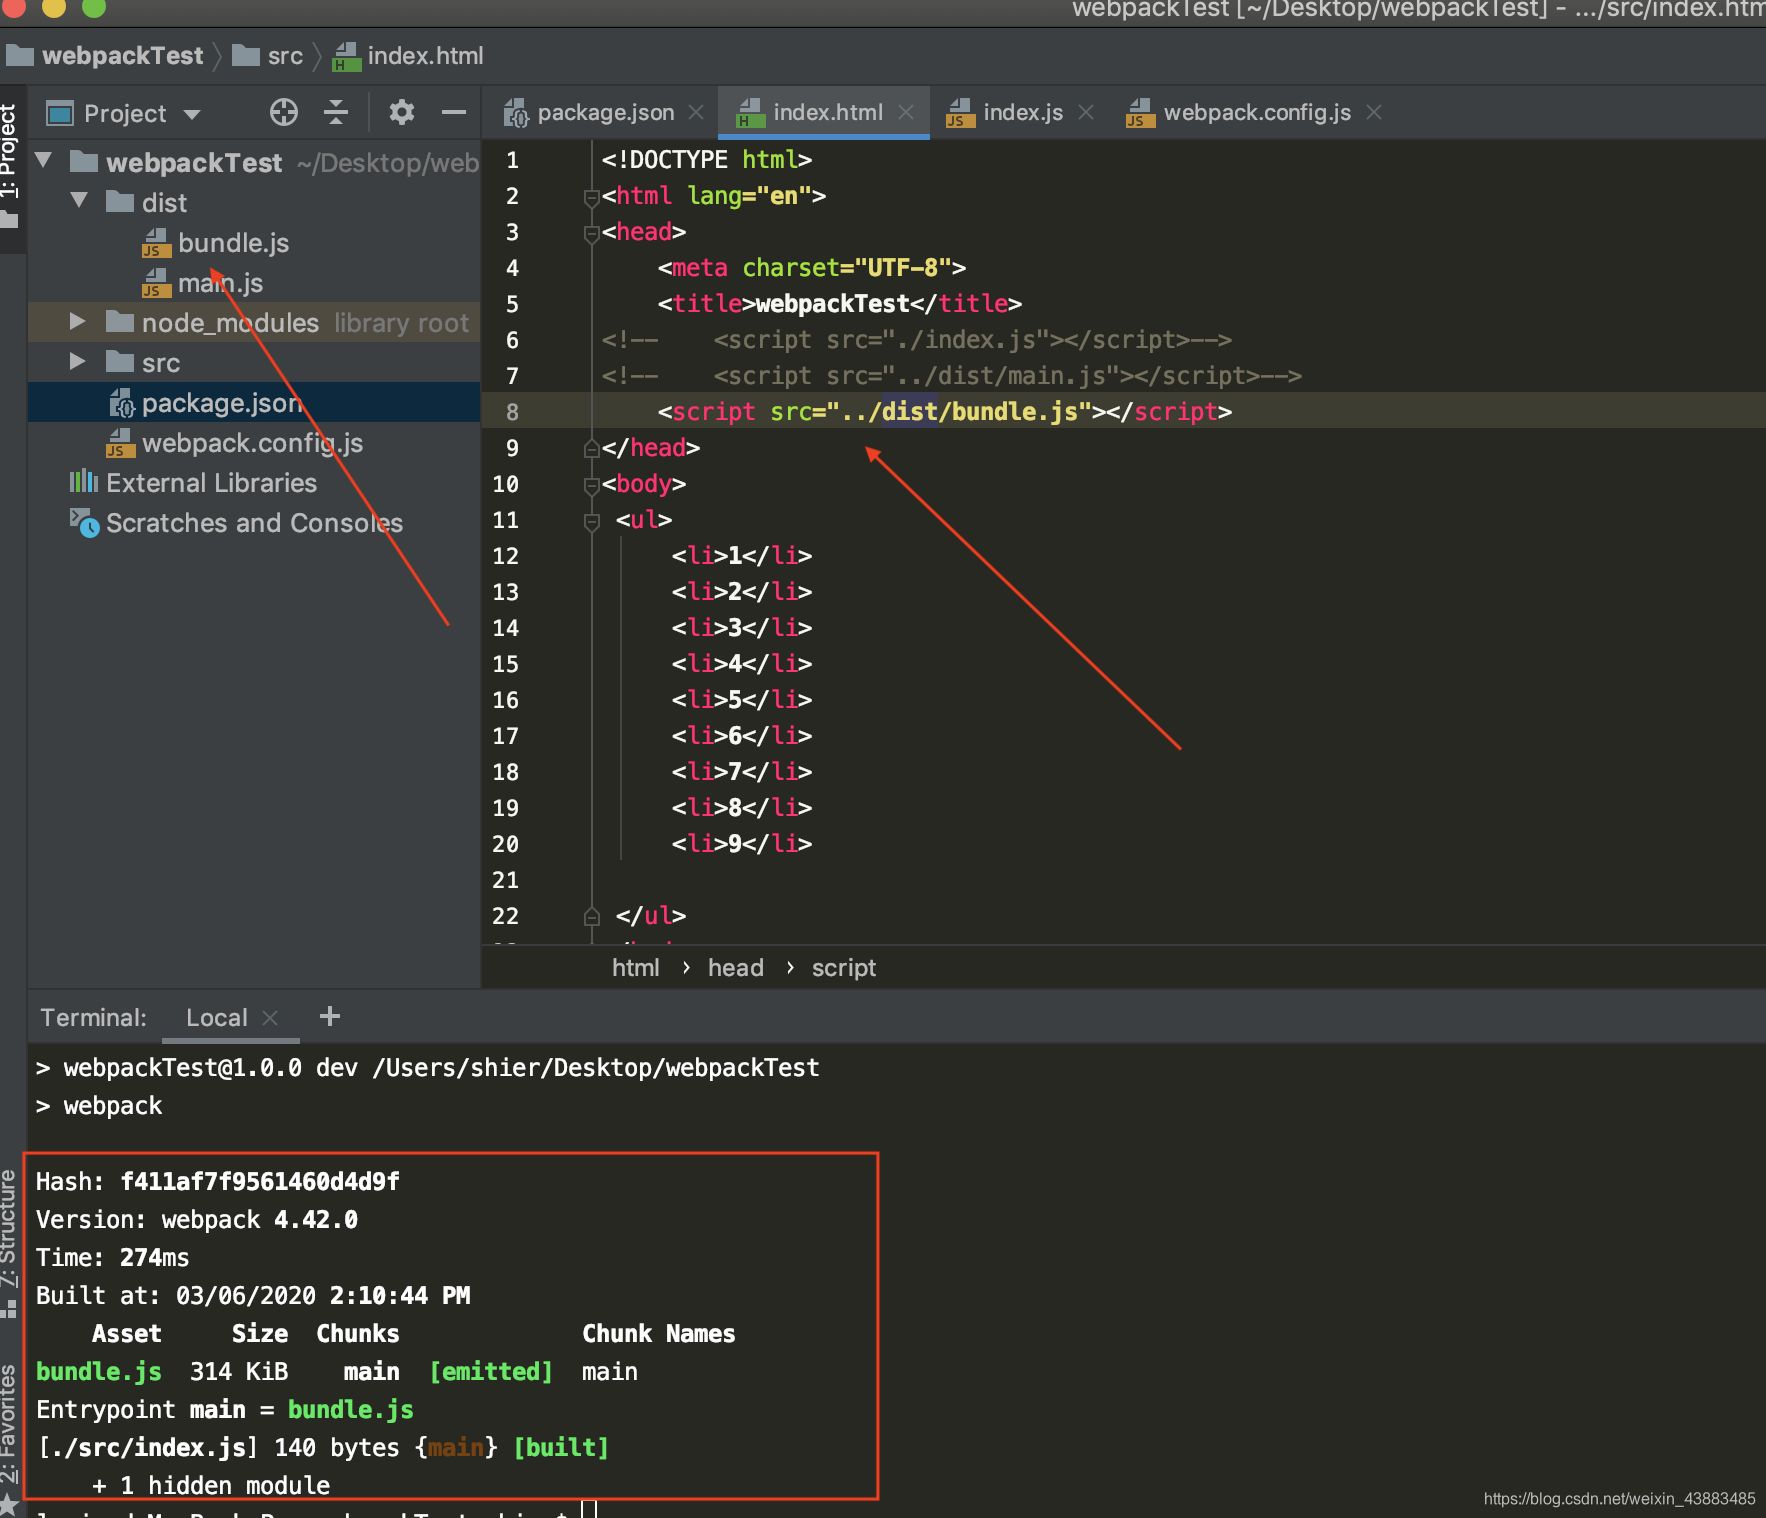Click the closing head fold marker line 9

[x=591, y=449]
